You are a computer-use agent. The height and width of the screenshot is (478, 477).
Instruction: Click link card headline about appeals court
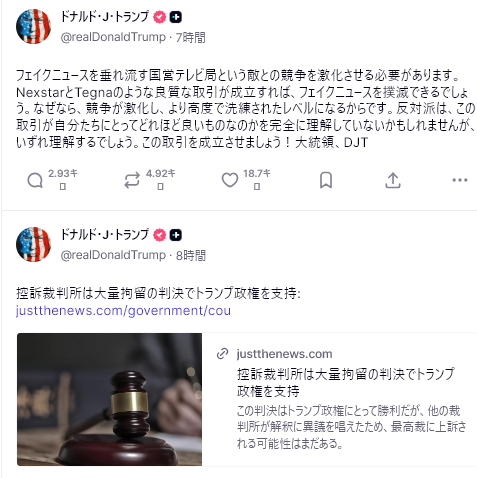(346, 383)
